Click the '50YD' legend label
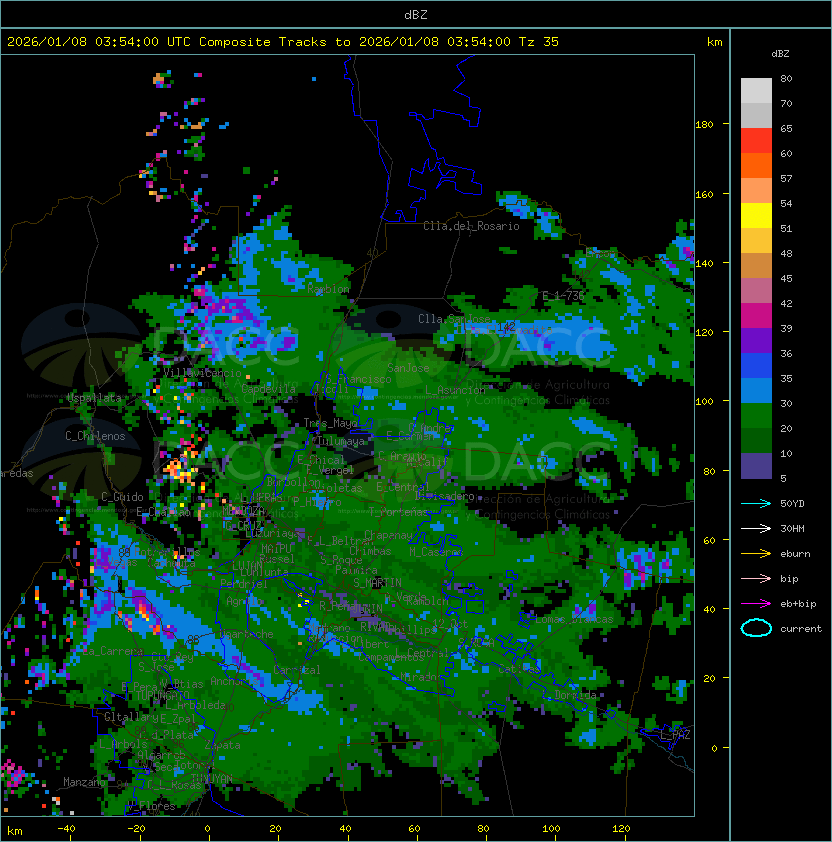832x842 pixels. click(792, 503)
